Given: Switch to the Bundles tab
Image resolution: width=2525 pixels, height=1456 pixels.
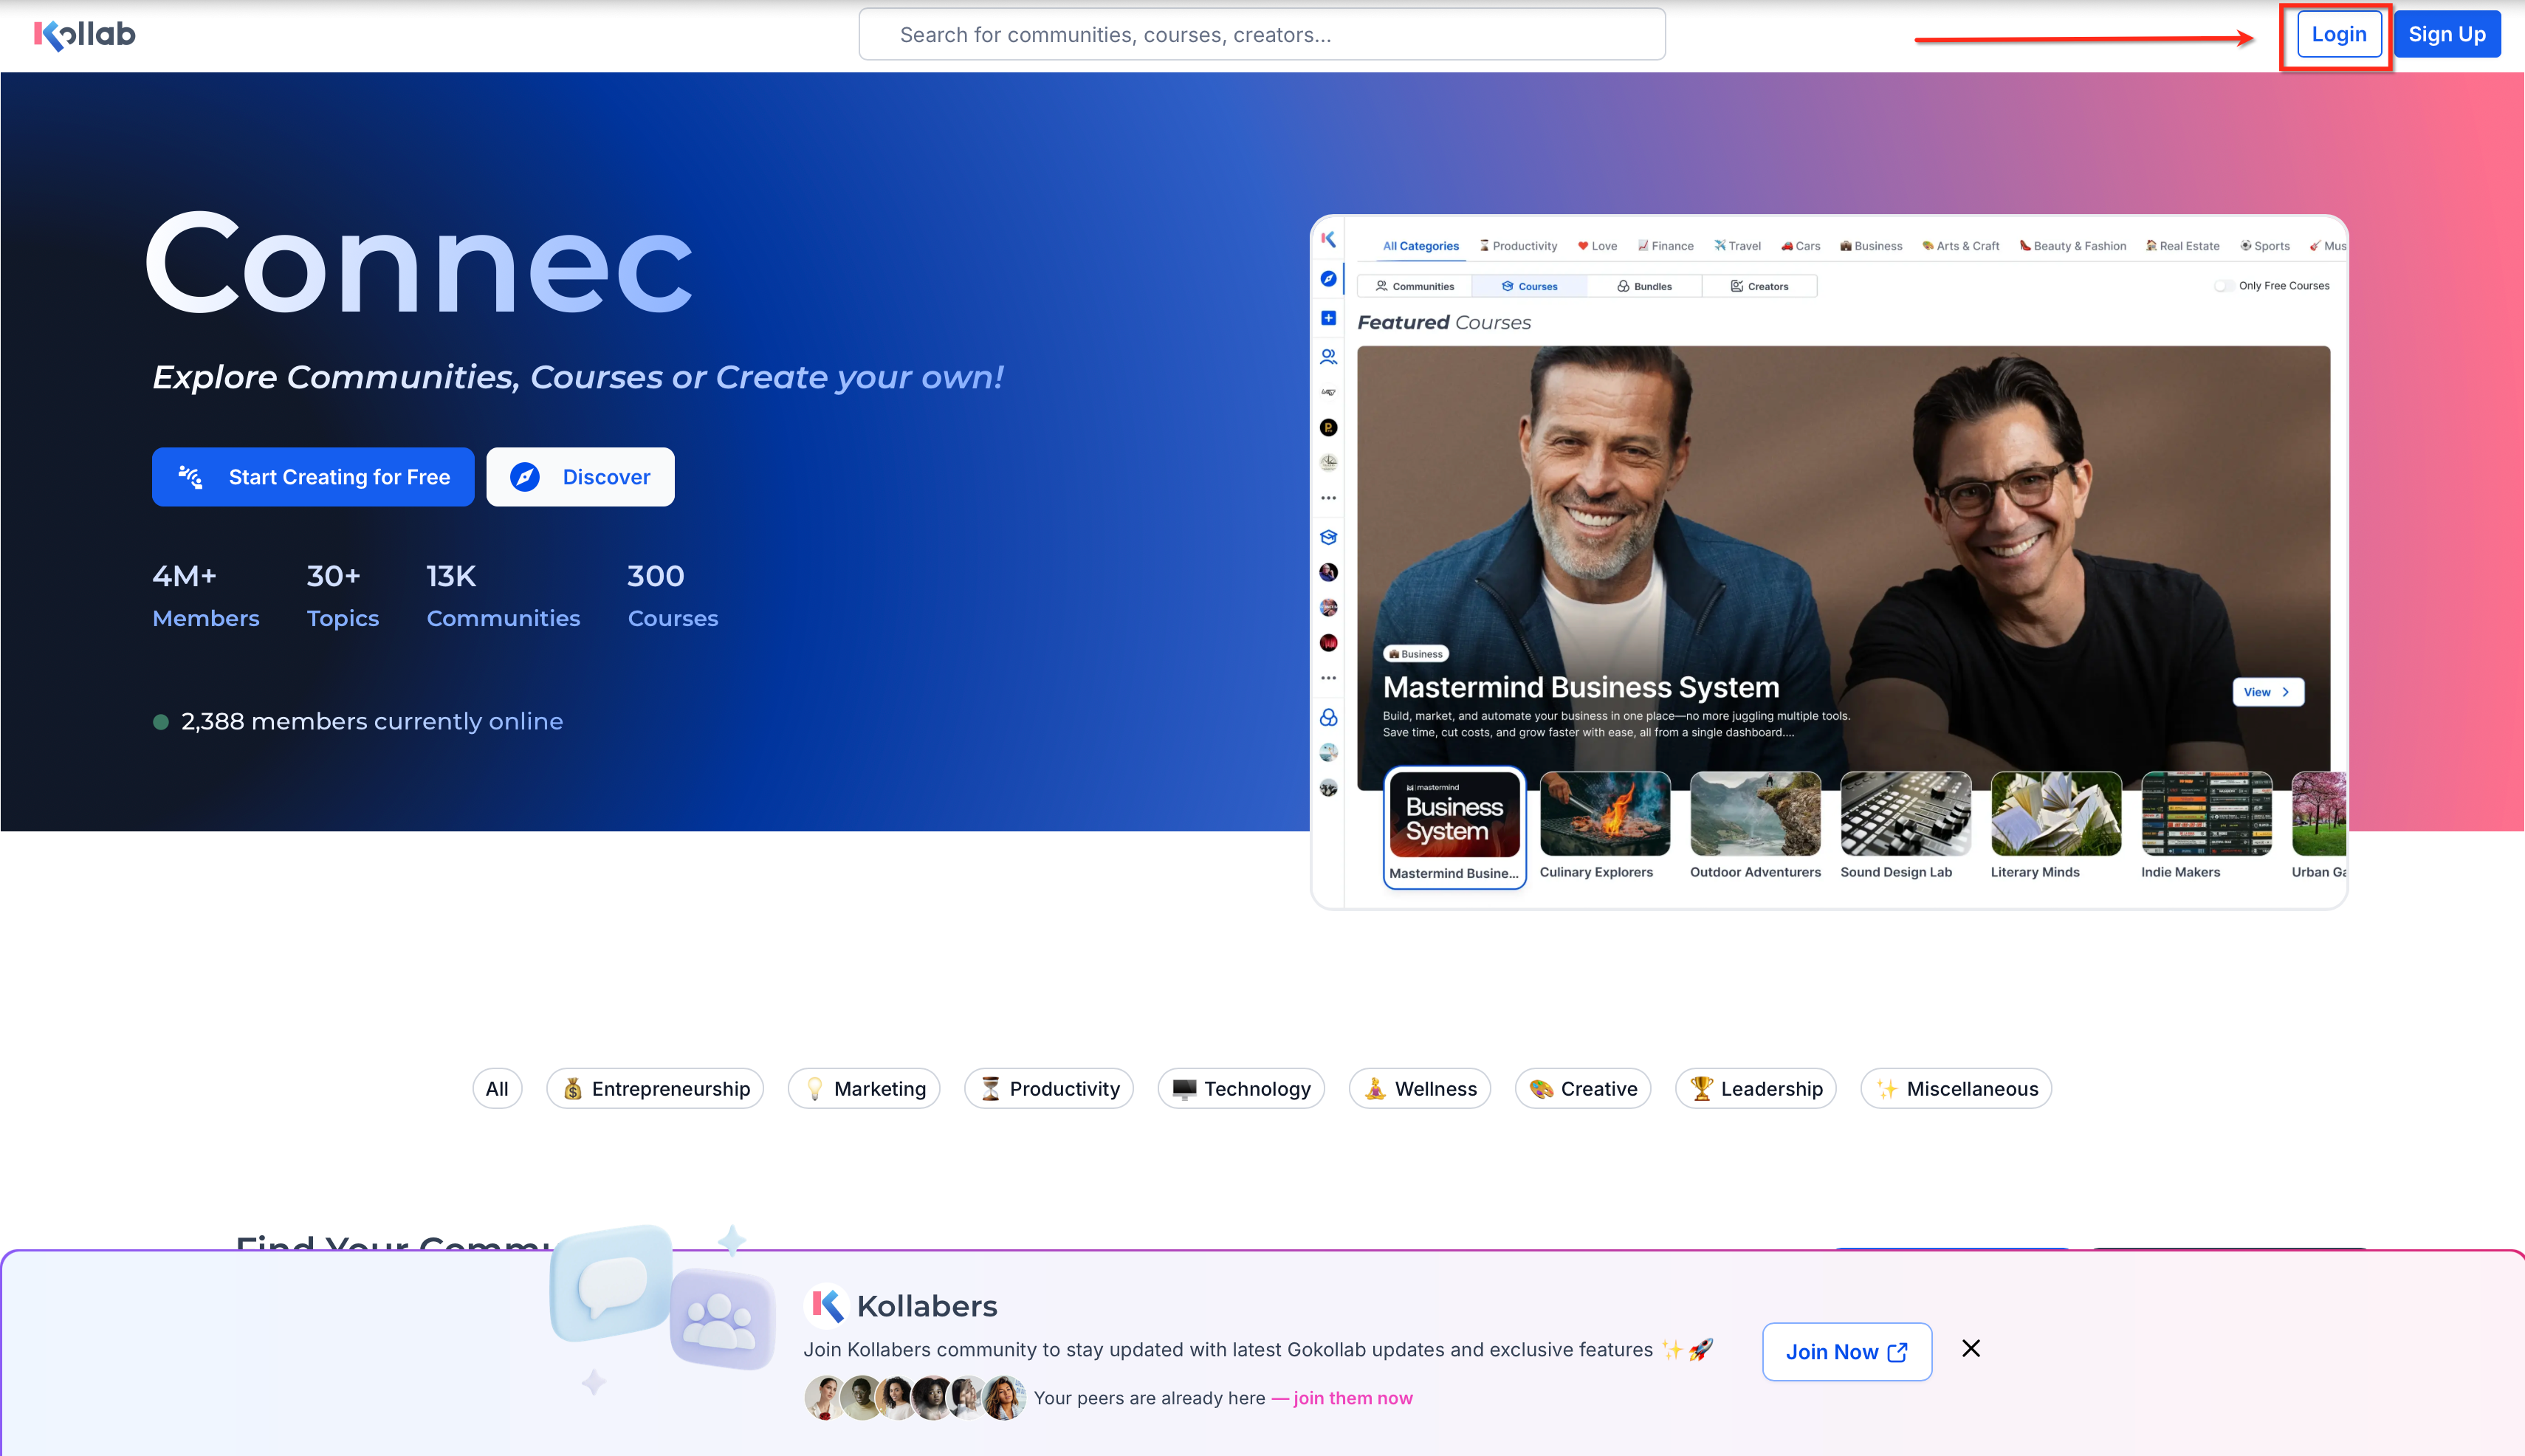Looking at the screenshot, I should pyautogui.click(x=1644, y=286).
